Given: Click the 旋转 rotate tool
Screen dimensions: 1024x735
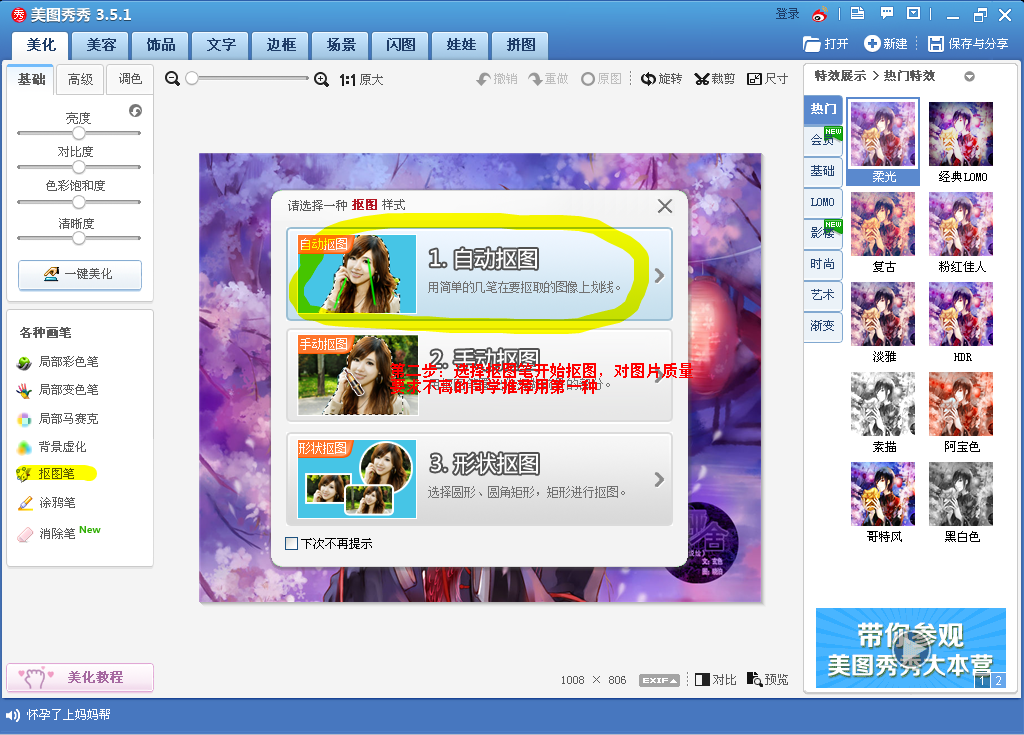Looking at the screenshot, I should (662, 79).
